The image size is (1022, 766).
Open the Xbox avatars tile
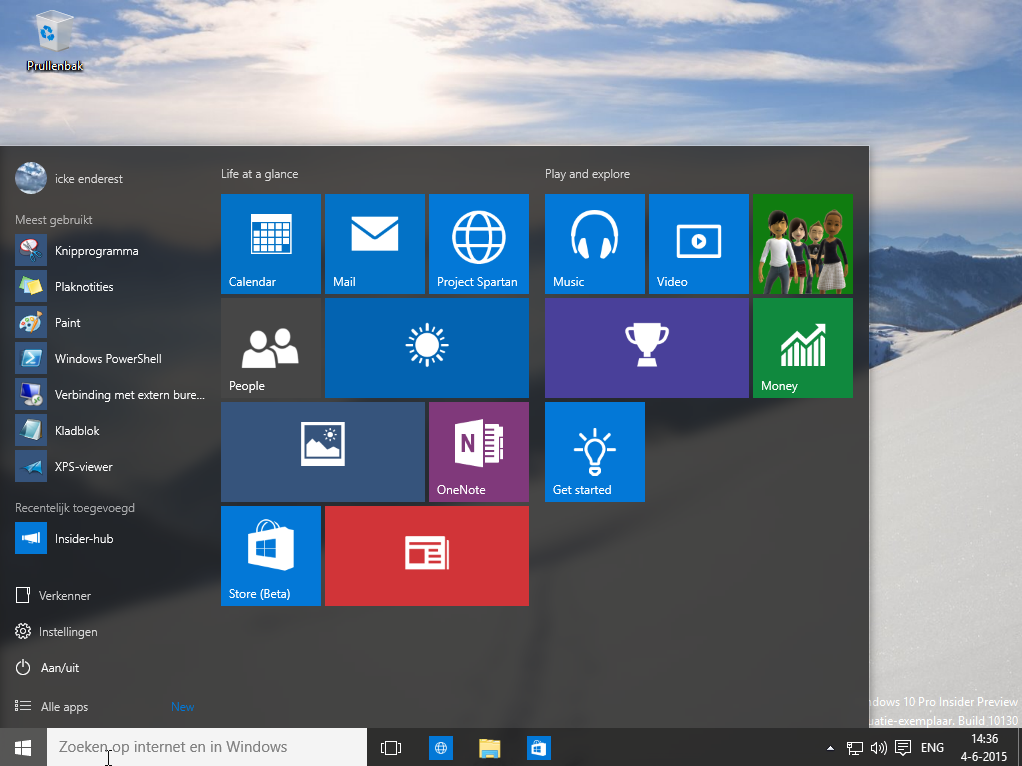802,243
